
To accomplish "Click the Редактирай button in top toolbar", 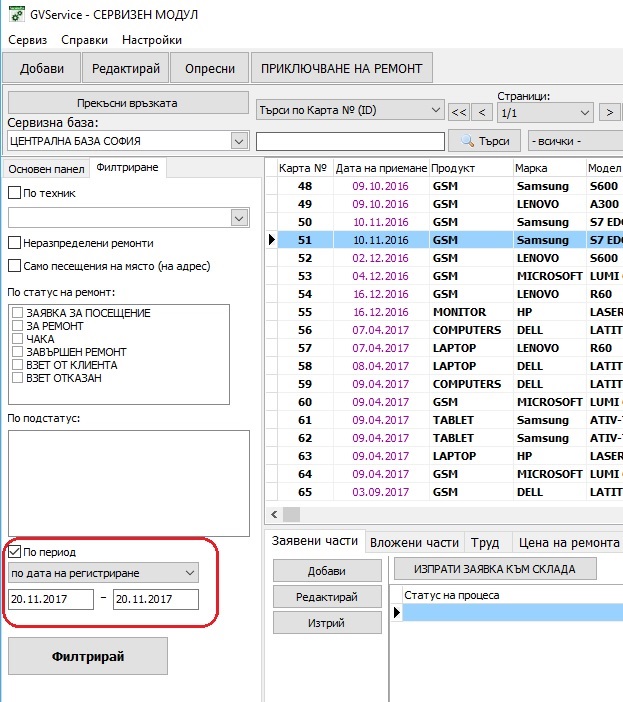I will 126,68.
